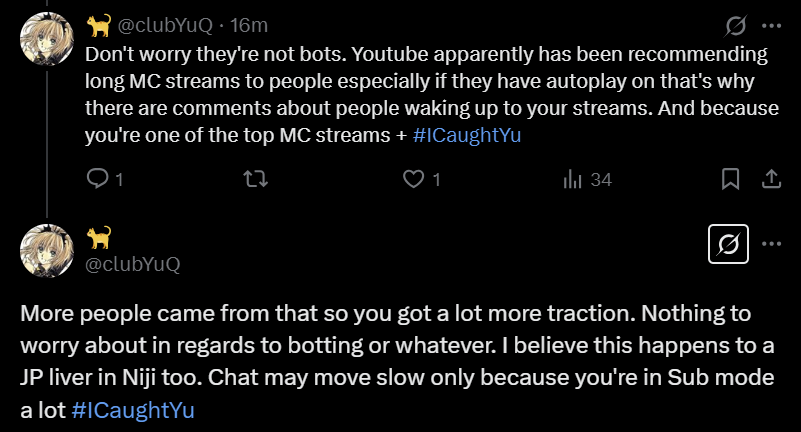Screen dimensions: 801x432
Task: Open more options on the 16m tweet
Action: click(771, 25)
